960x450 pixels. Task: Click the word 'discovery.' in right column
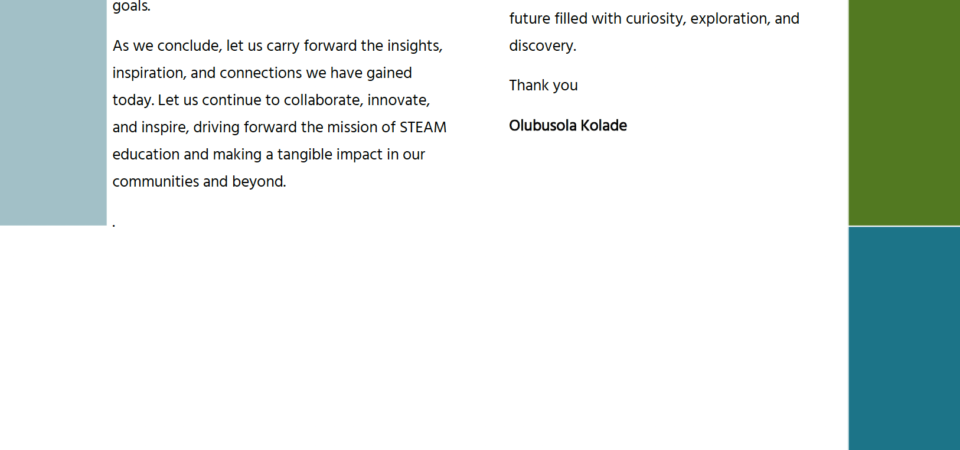tap(542, 46)
